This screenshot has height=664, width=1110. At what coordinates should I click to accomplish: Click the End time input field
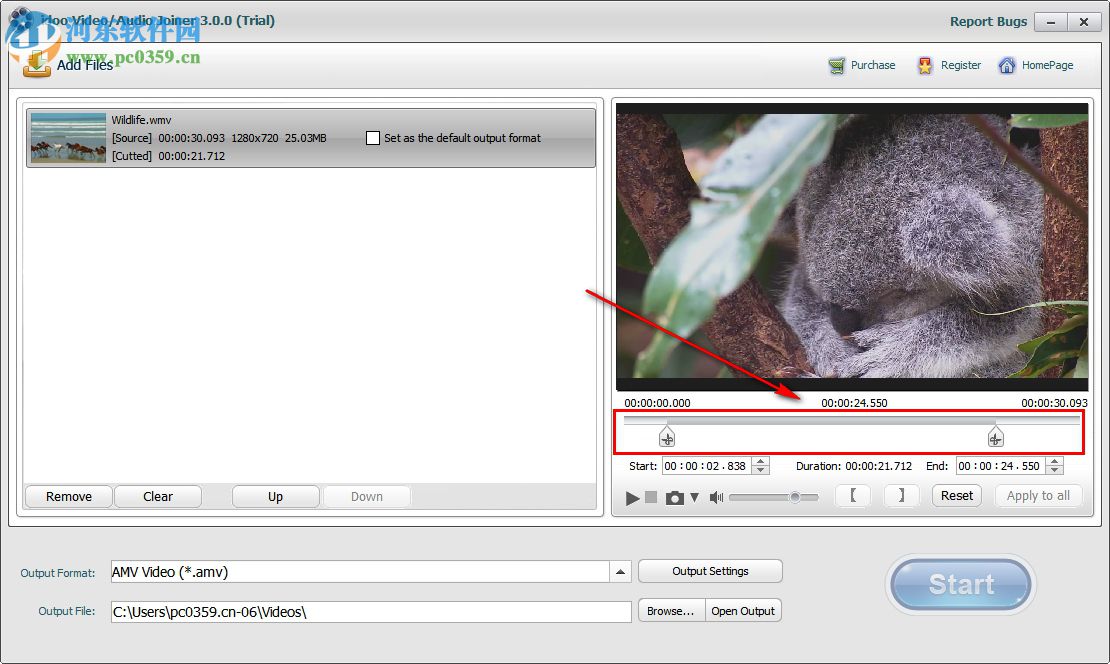(x=1001, y=466)
